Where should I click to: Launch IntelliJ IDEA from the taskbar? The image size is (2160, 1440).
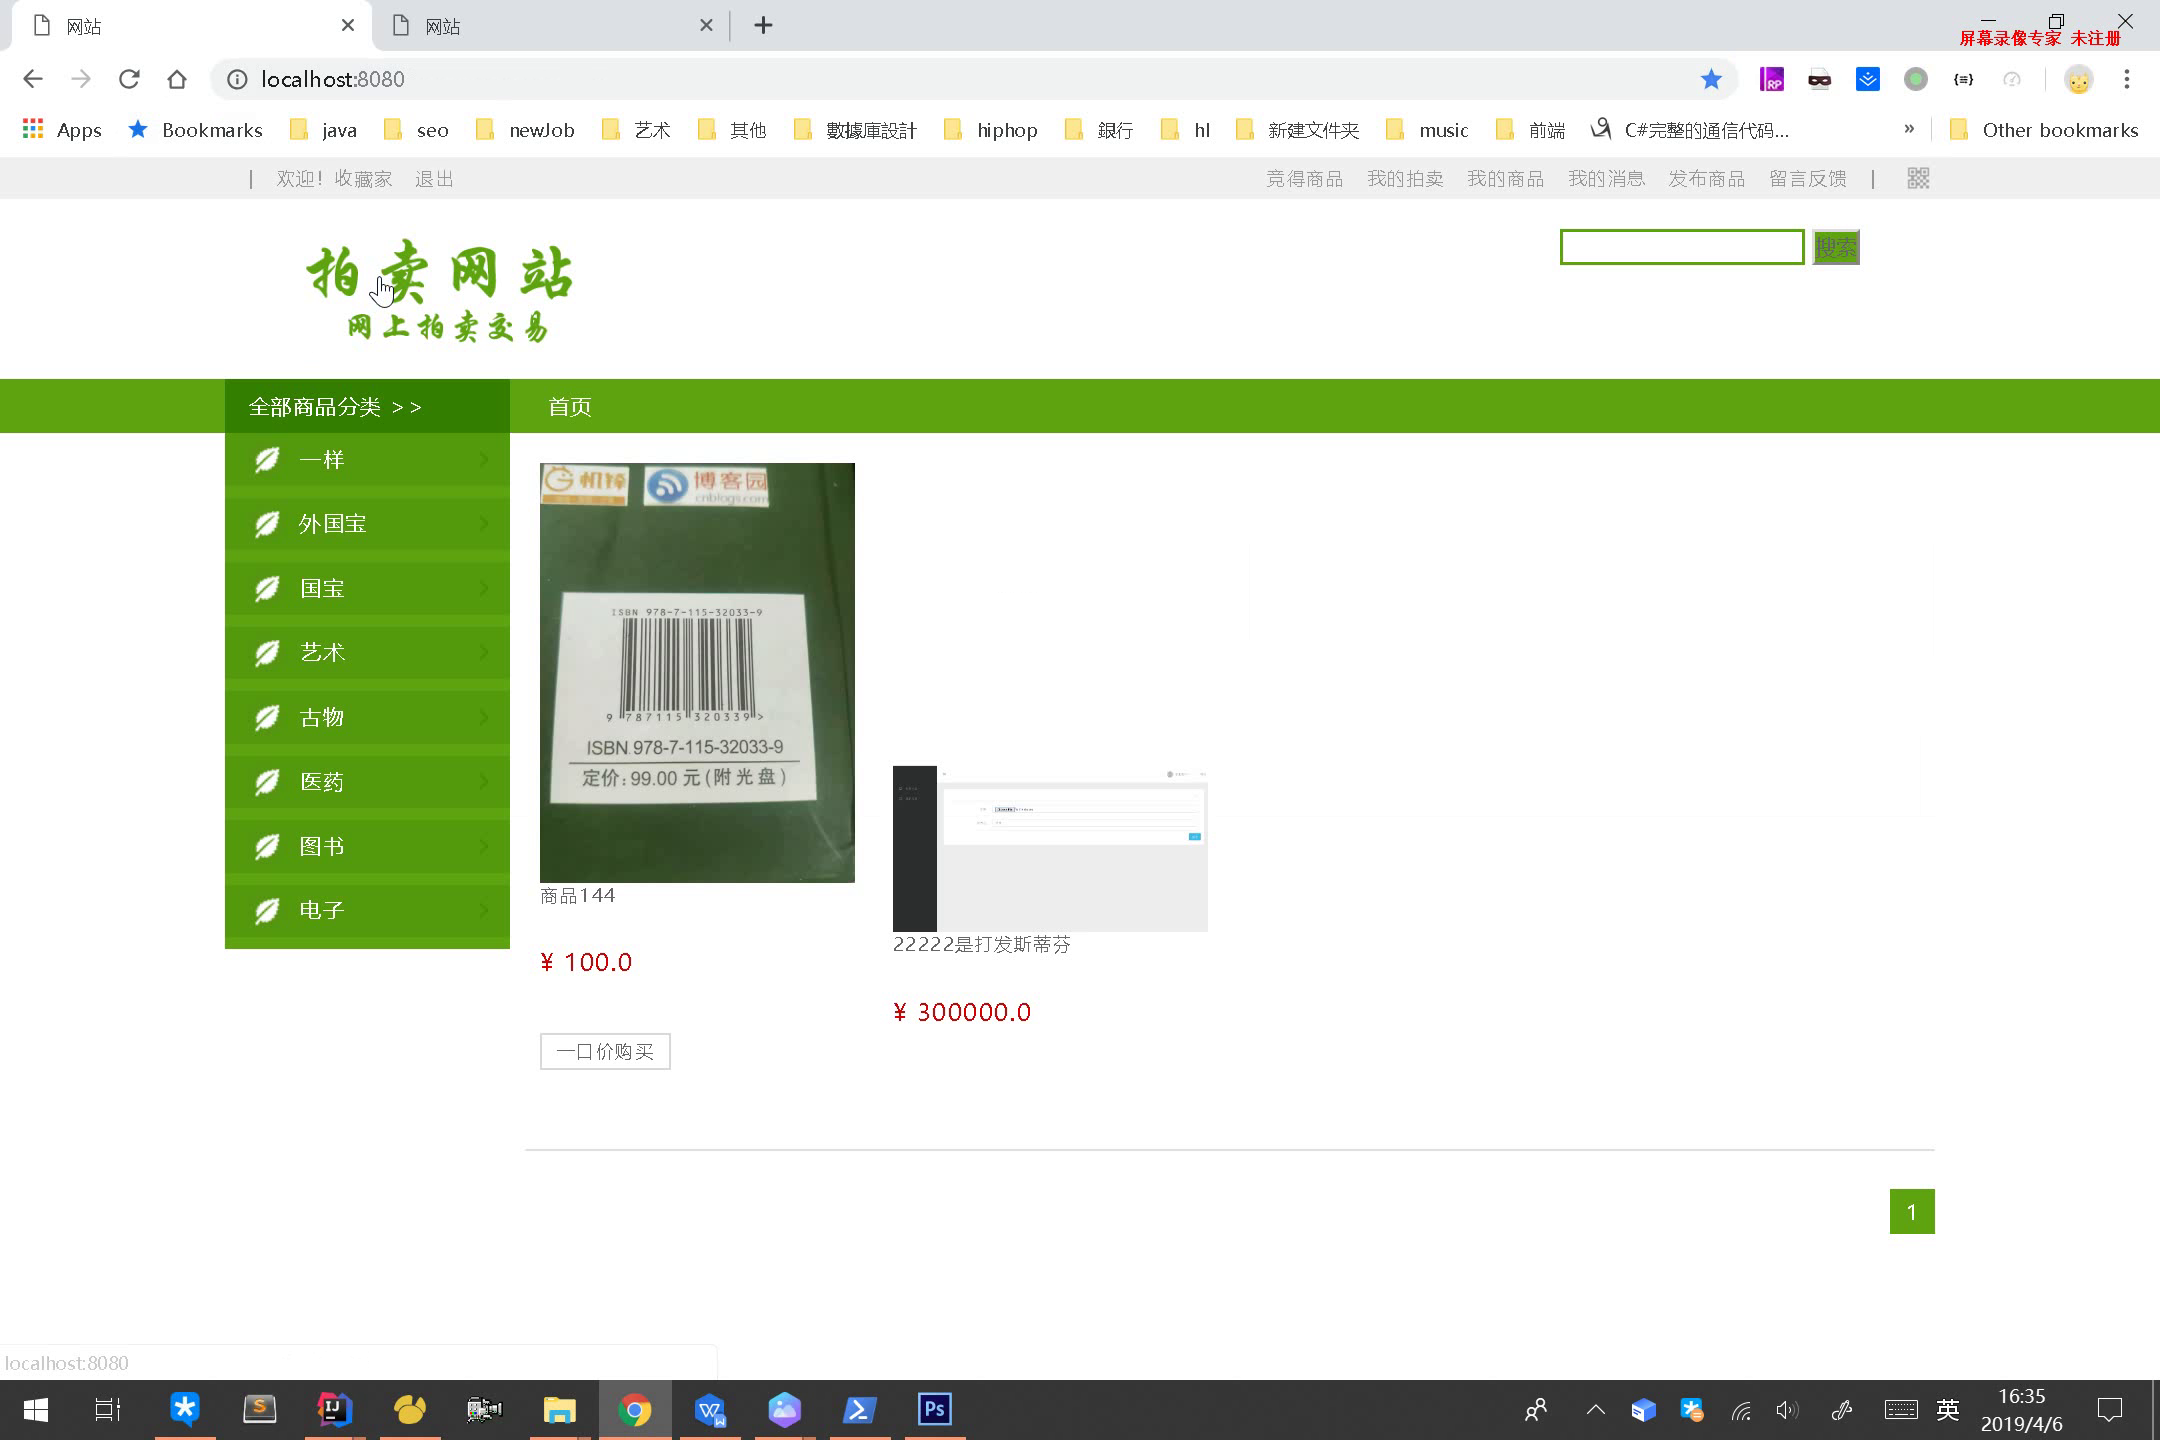[x=334, y=1410]
